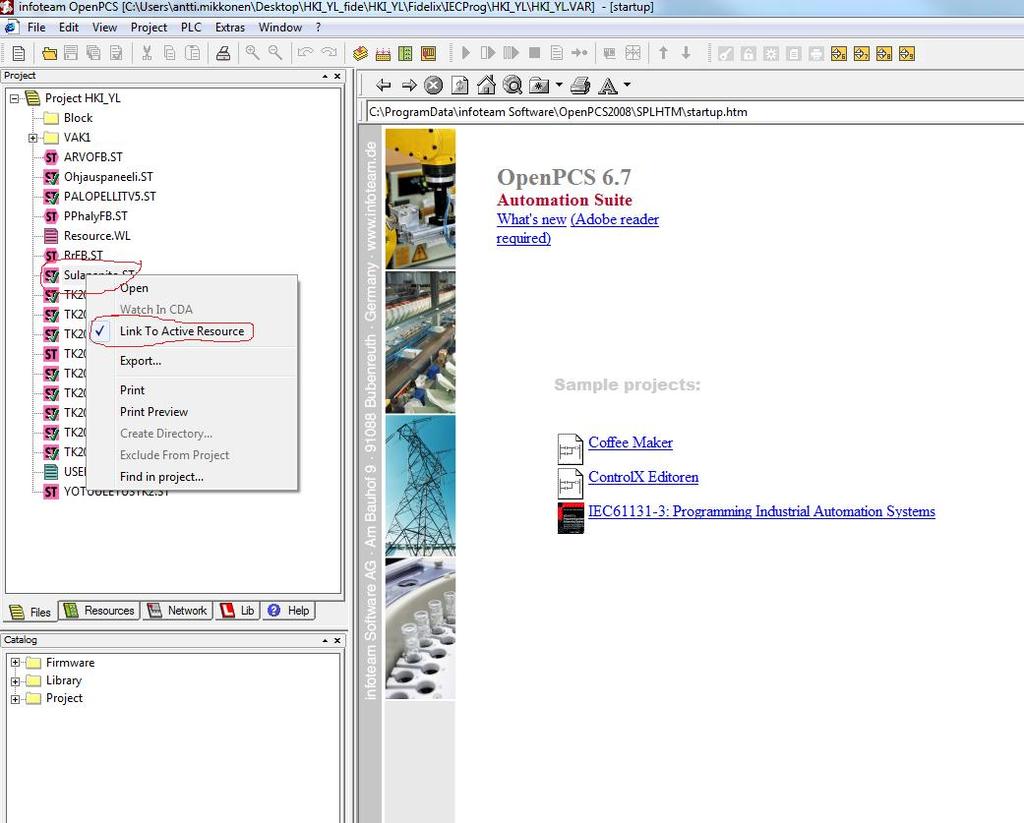The width and height of the screenshot is (1024, 823).
Task: Switch to the Files tab
Action: [x=31, y=612]
